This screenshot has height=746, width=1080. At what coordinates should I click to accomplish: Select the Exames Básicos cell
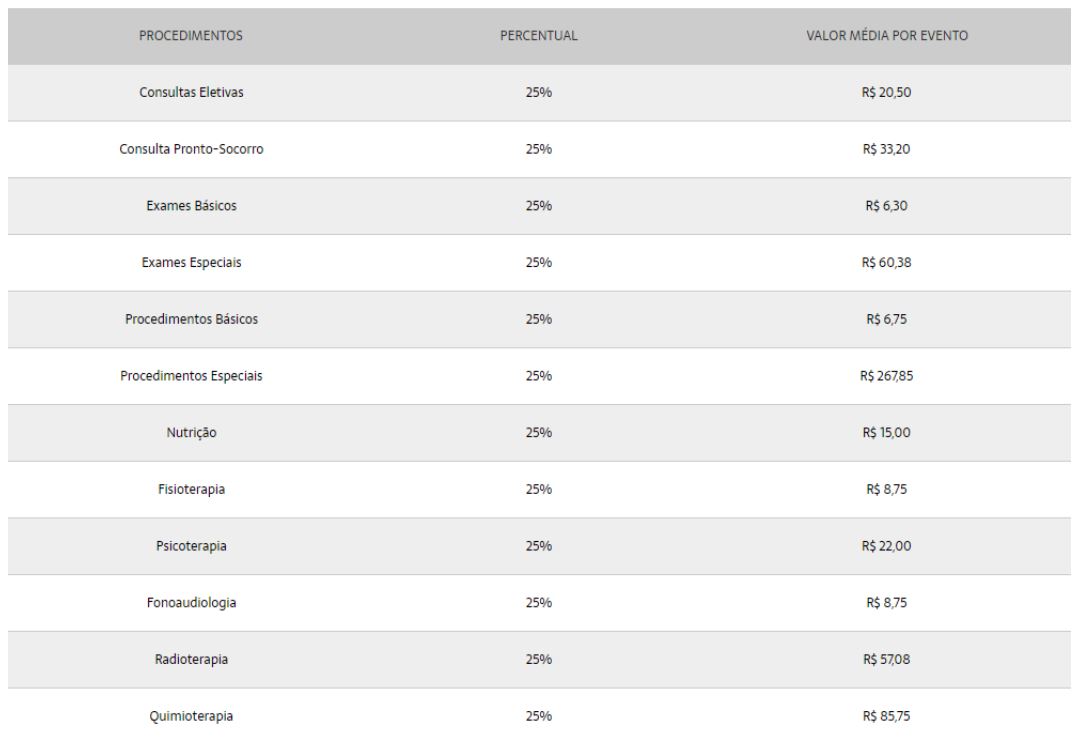tap(191, 206)
